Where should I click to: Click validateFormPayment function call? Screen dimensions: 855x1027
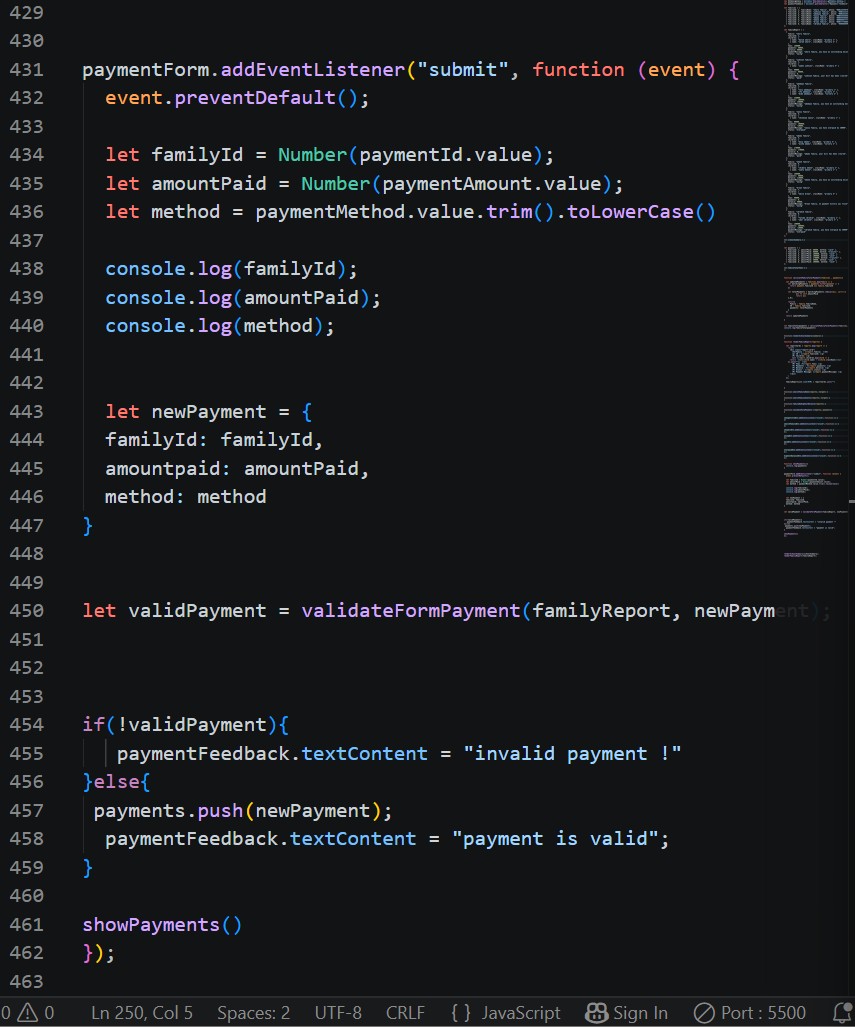point(410,610)
